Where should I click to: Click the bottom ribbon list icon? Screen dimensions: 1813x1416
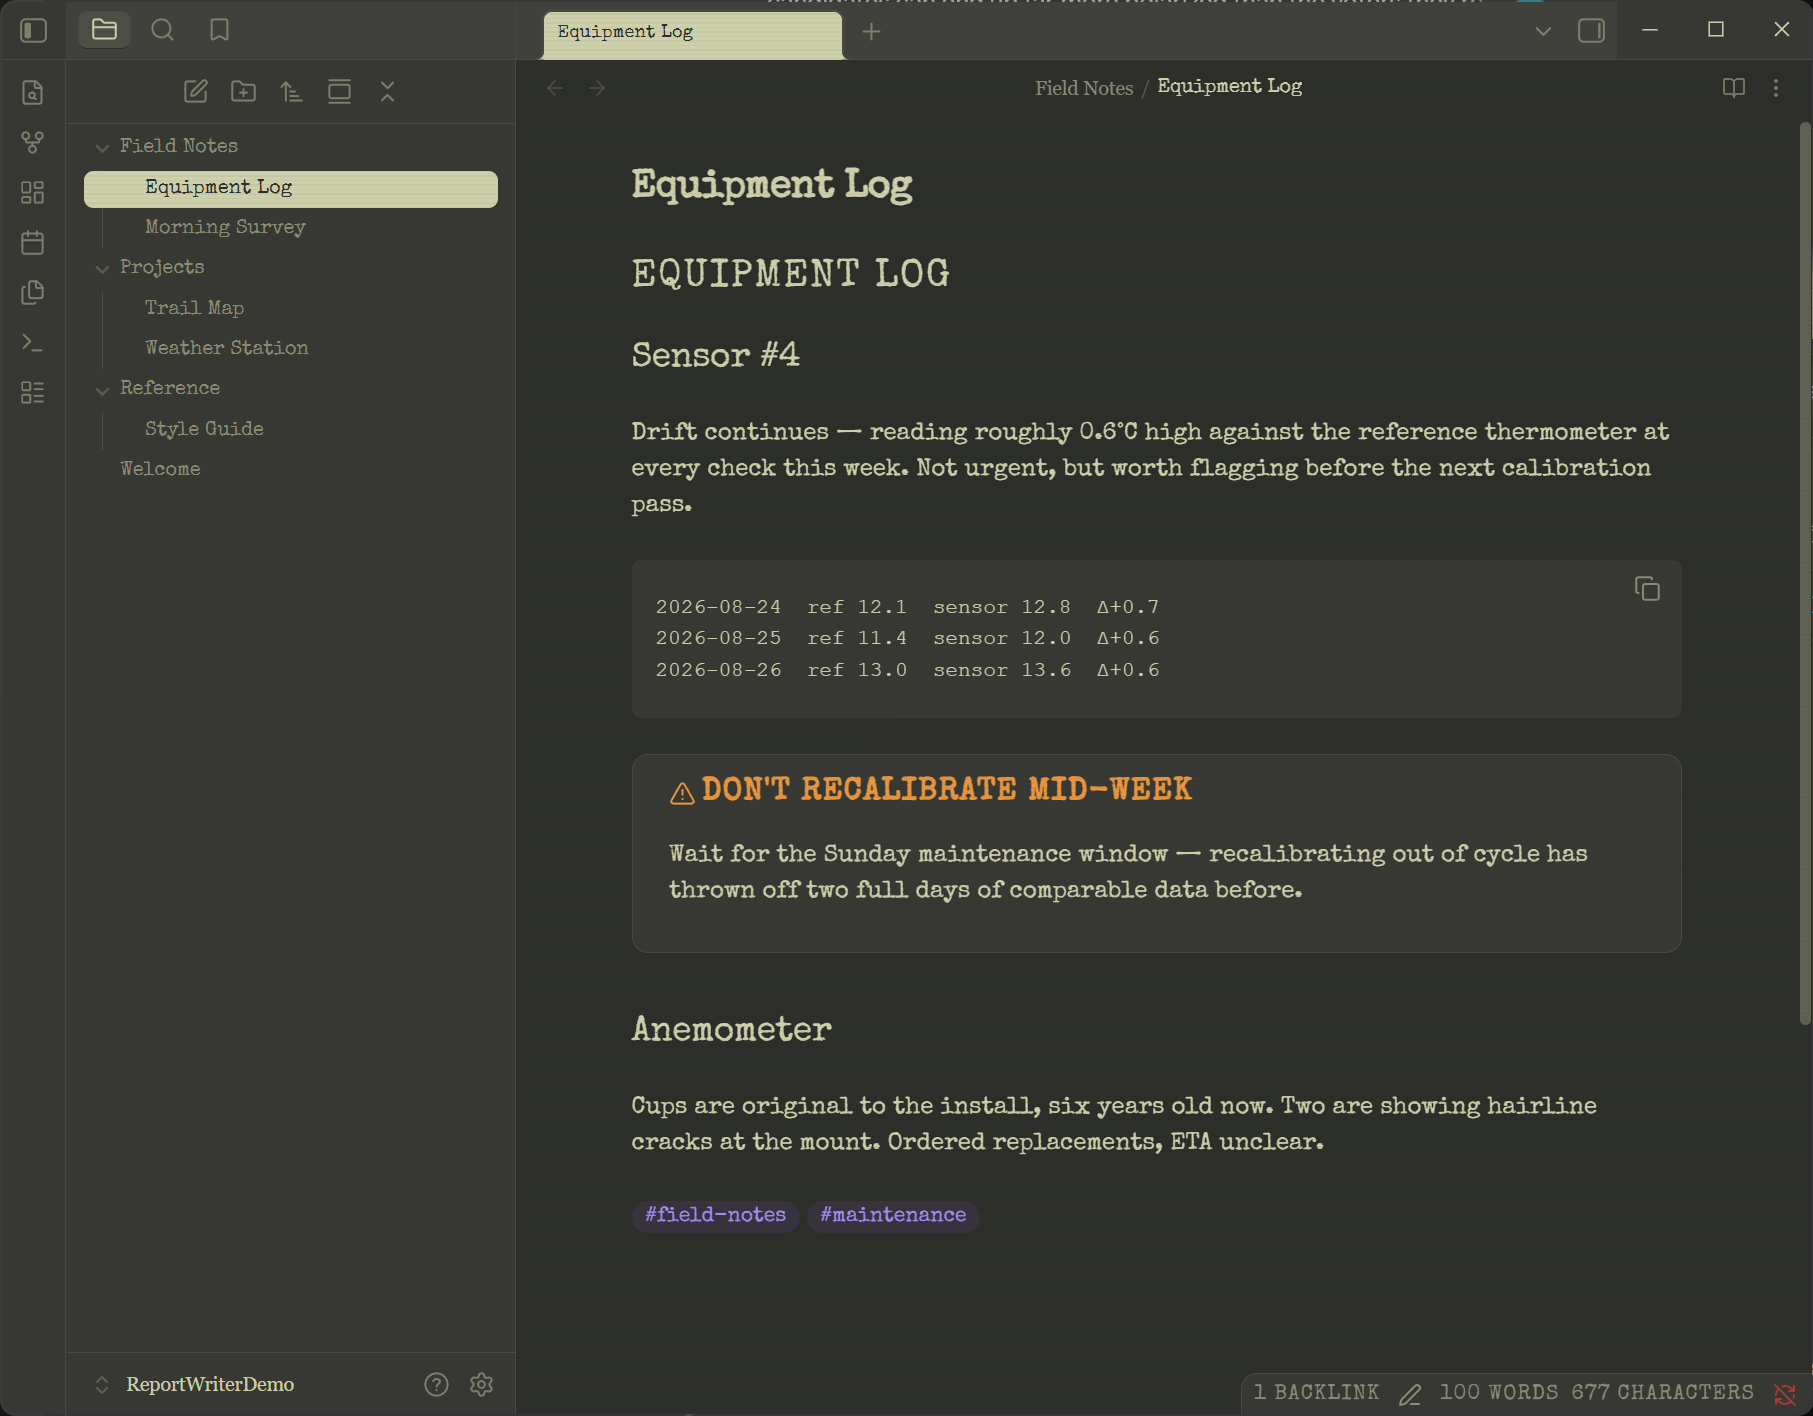[x=33, y=393]
